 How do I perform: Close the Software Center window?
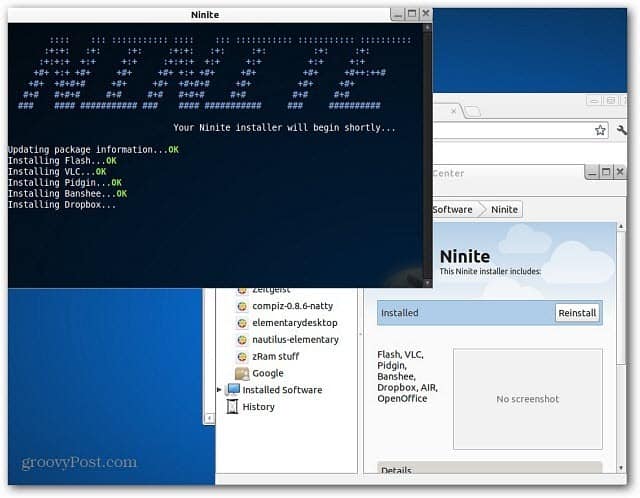click(620, 172)
